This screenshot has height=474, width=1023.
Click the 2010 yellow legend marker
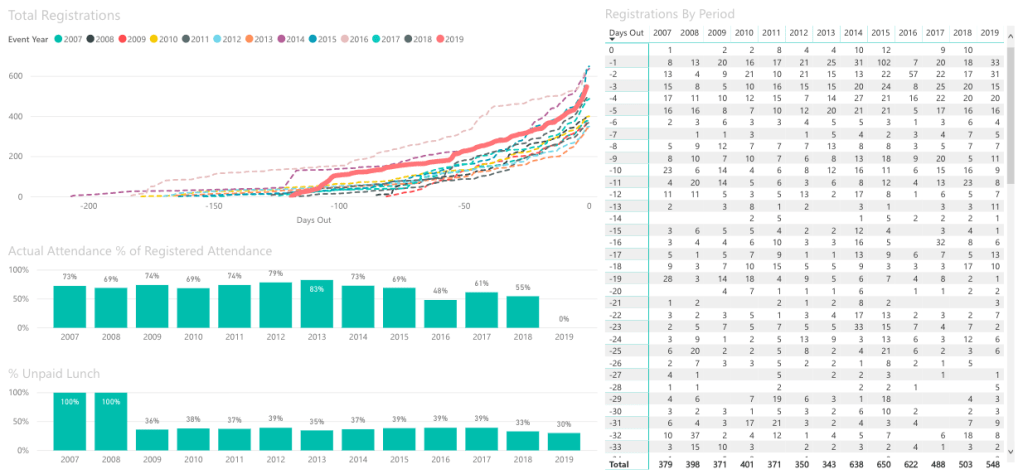[x=153, y=39]
